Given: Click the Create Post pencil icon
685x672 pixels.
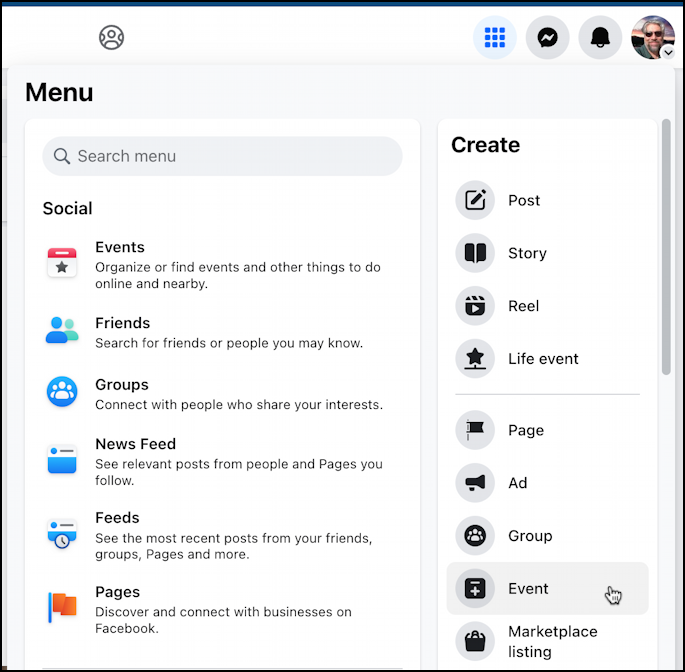Looking at the screenshot, I should tap(475, 200).
